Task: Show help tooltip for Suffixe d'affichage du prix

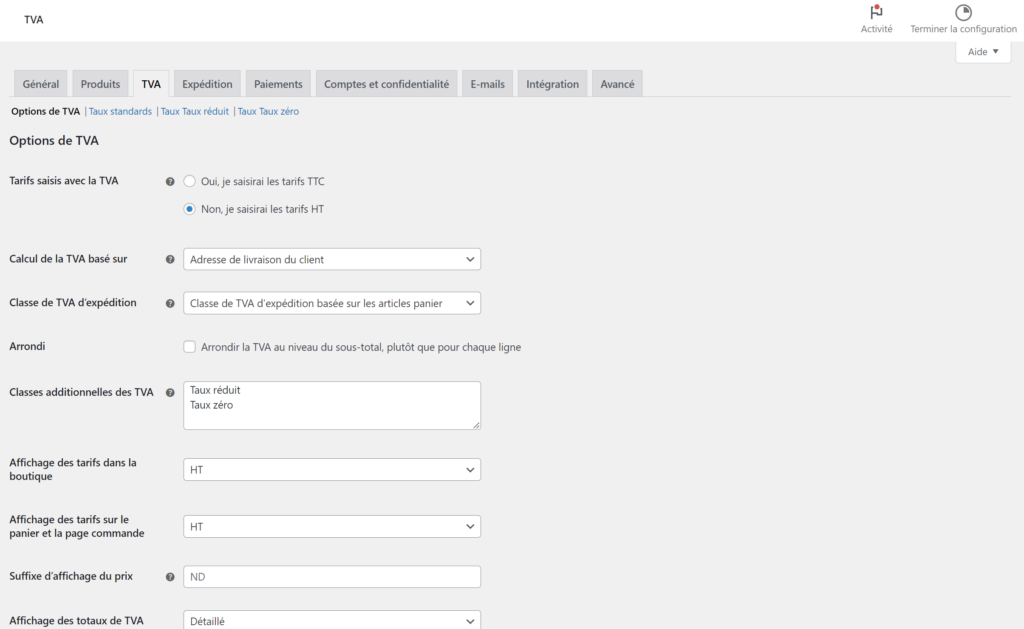Action: [x=170, y=577]
